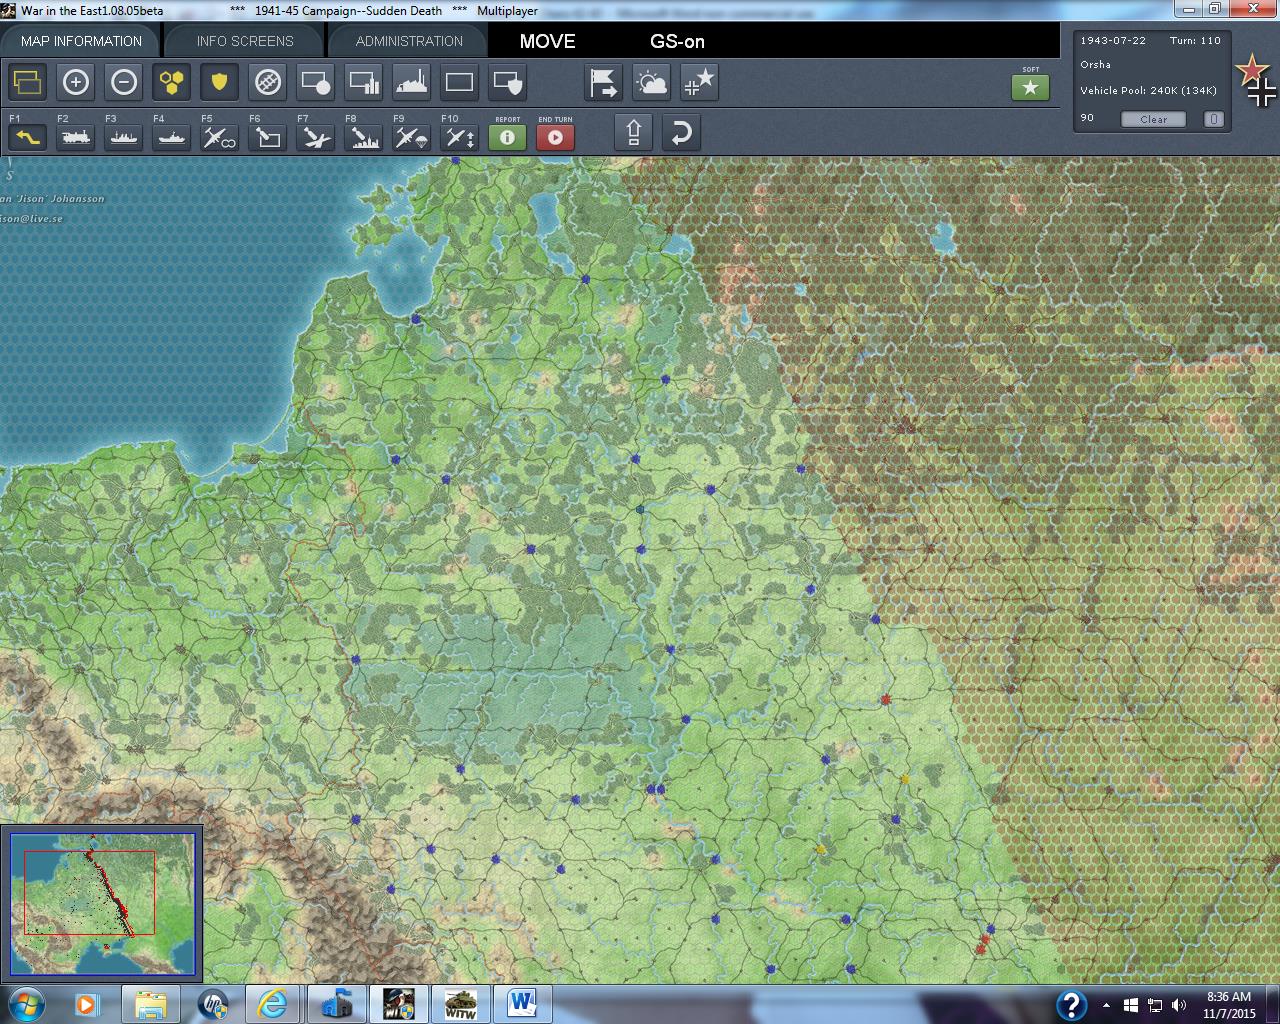Click the rectangle-with-circle toolbar icon
Image resolution: width=1280 pixels, height=1024 pixels.
(x=316, y=82)
